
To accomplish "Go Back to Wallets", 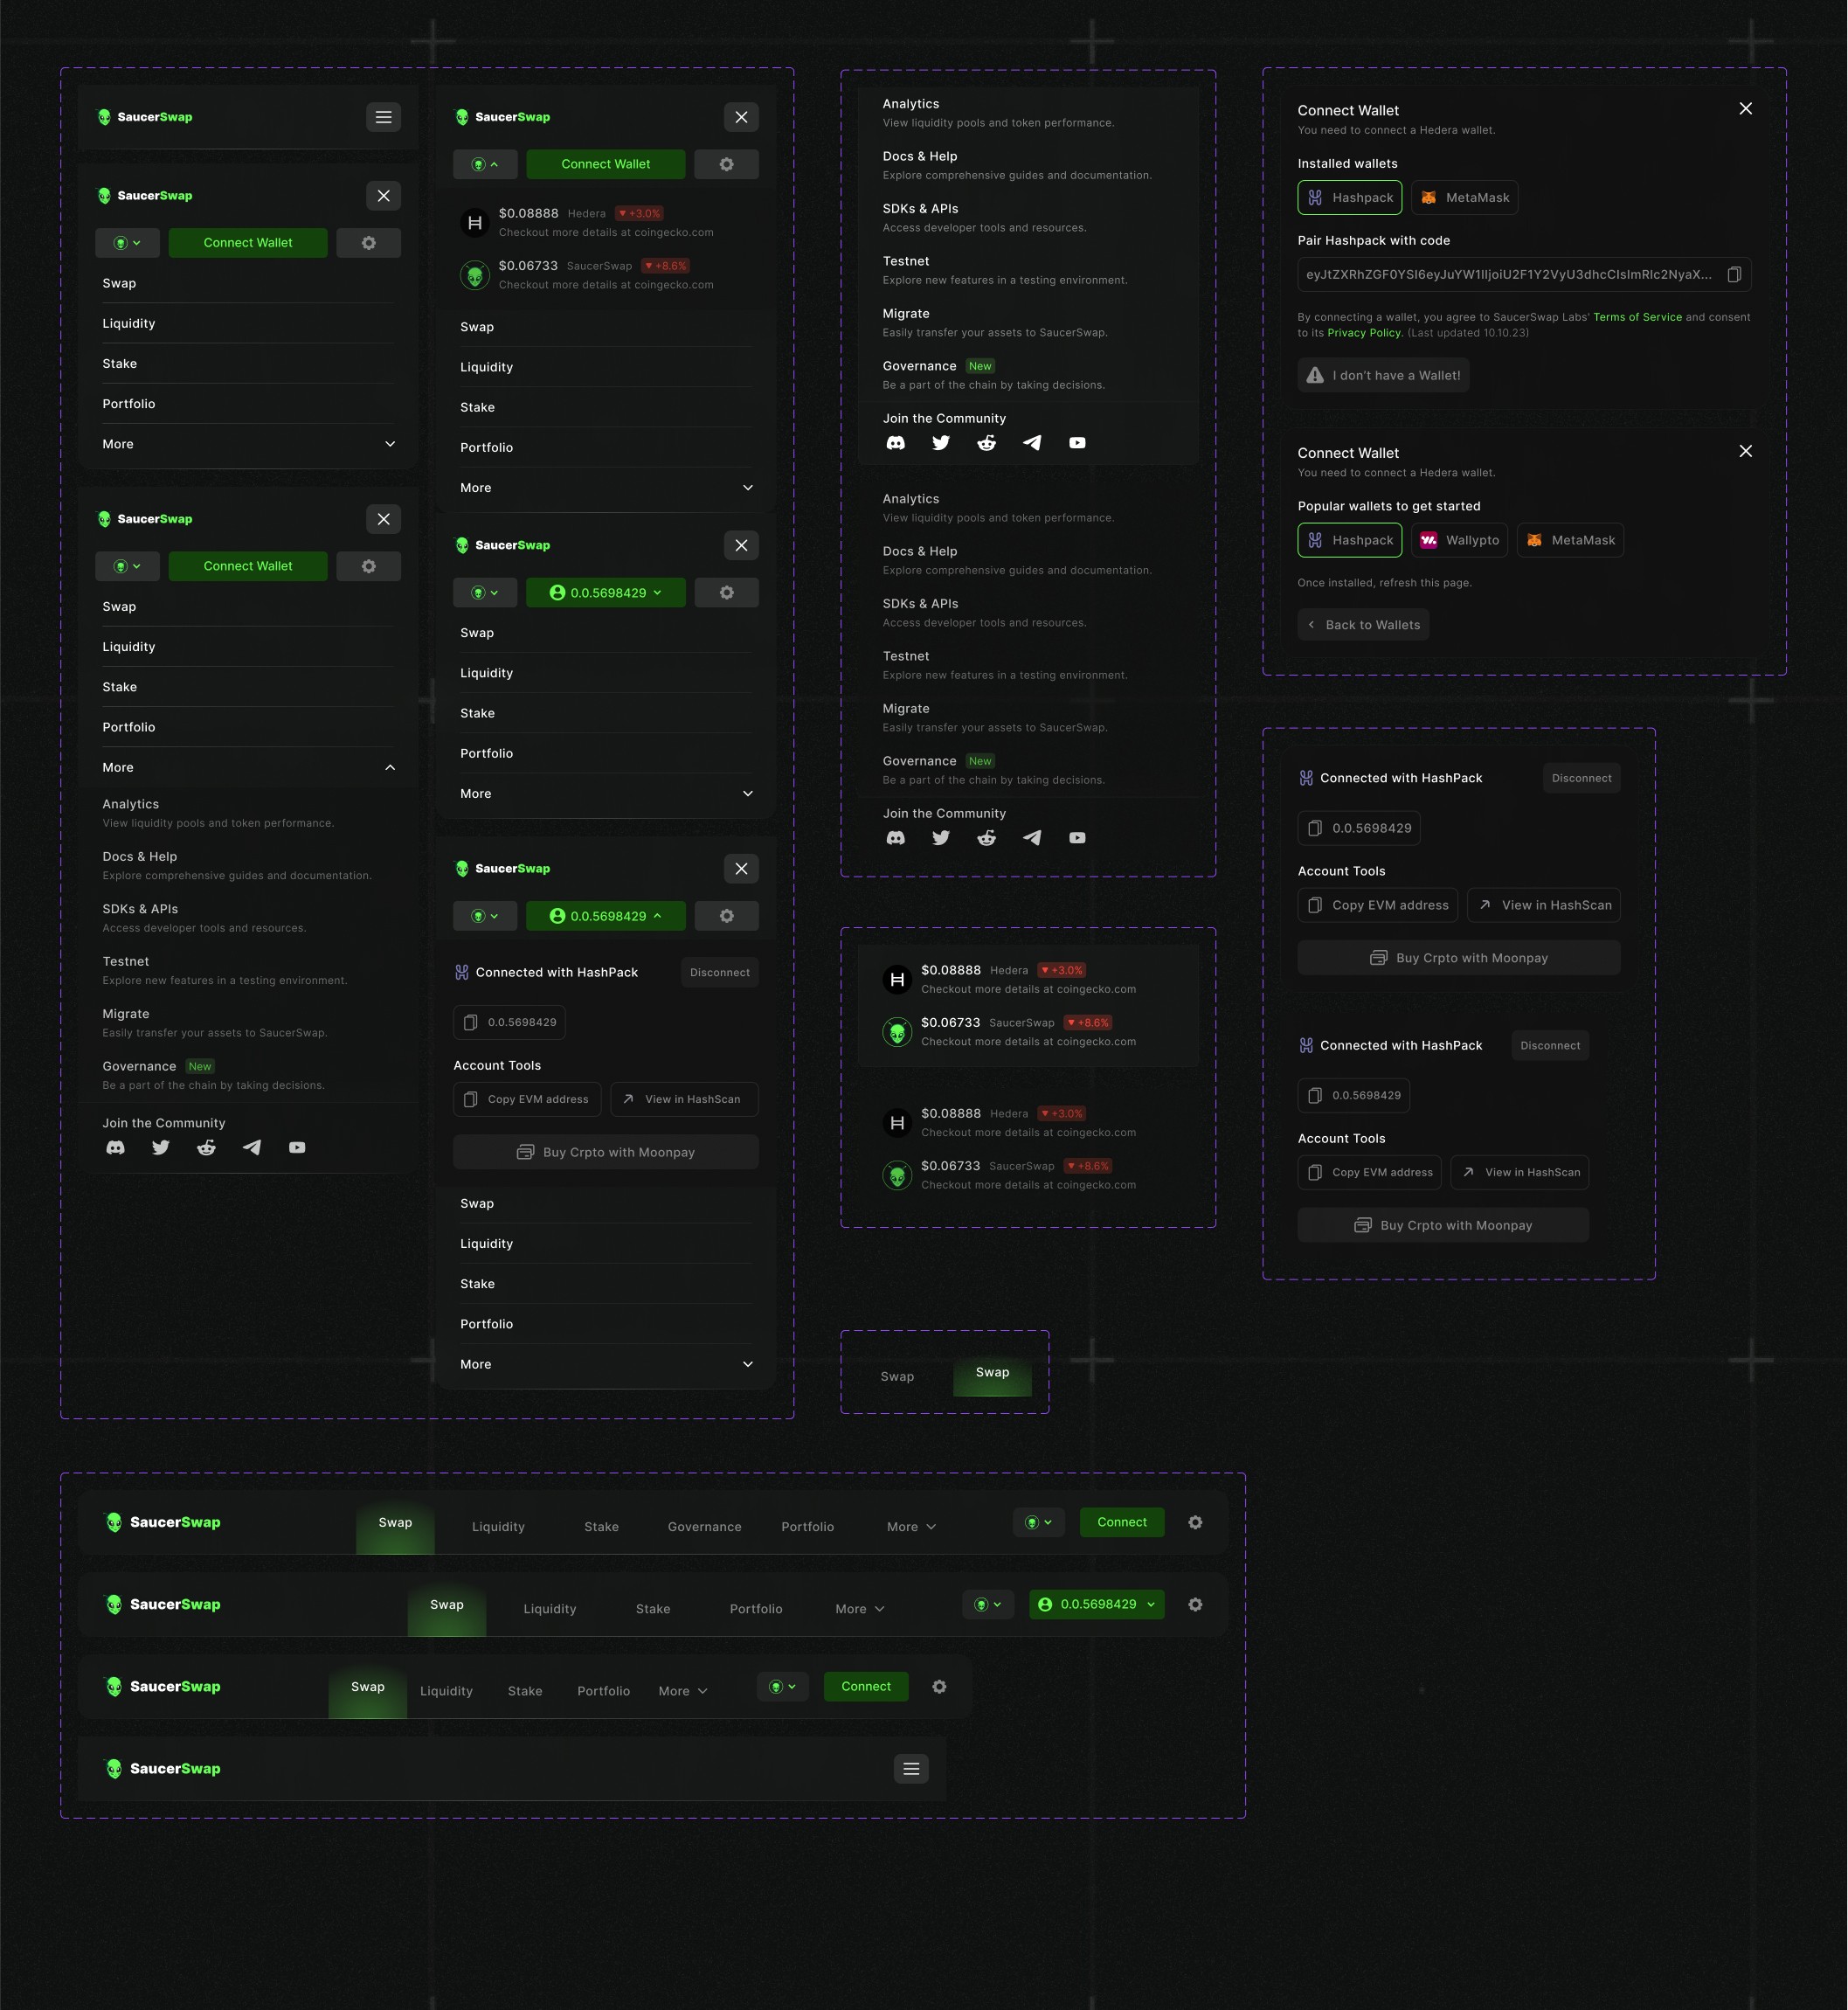I will point(1363,625).
